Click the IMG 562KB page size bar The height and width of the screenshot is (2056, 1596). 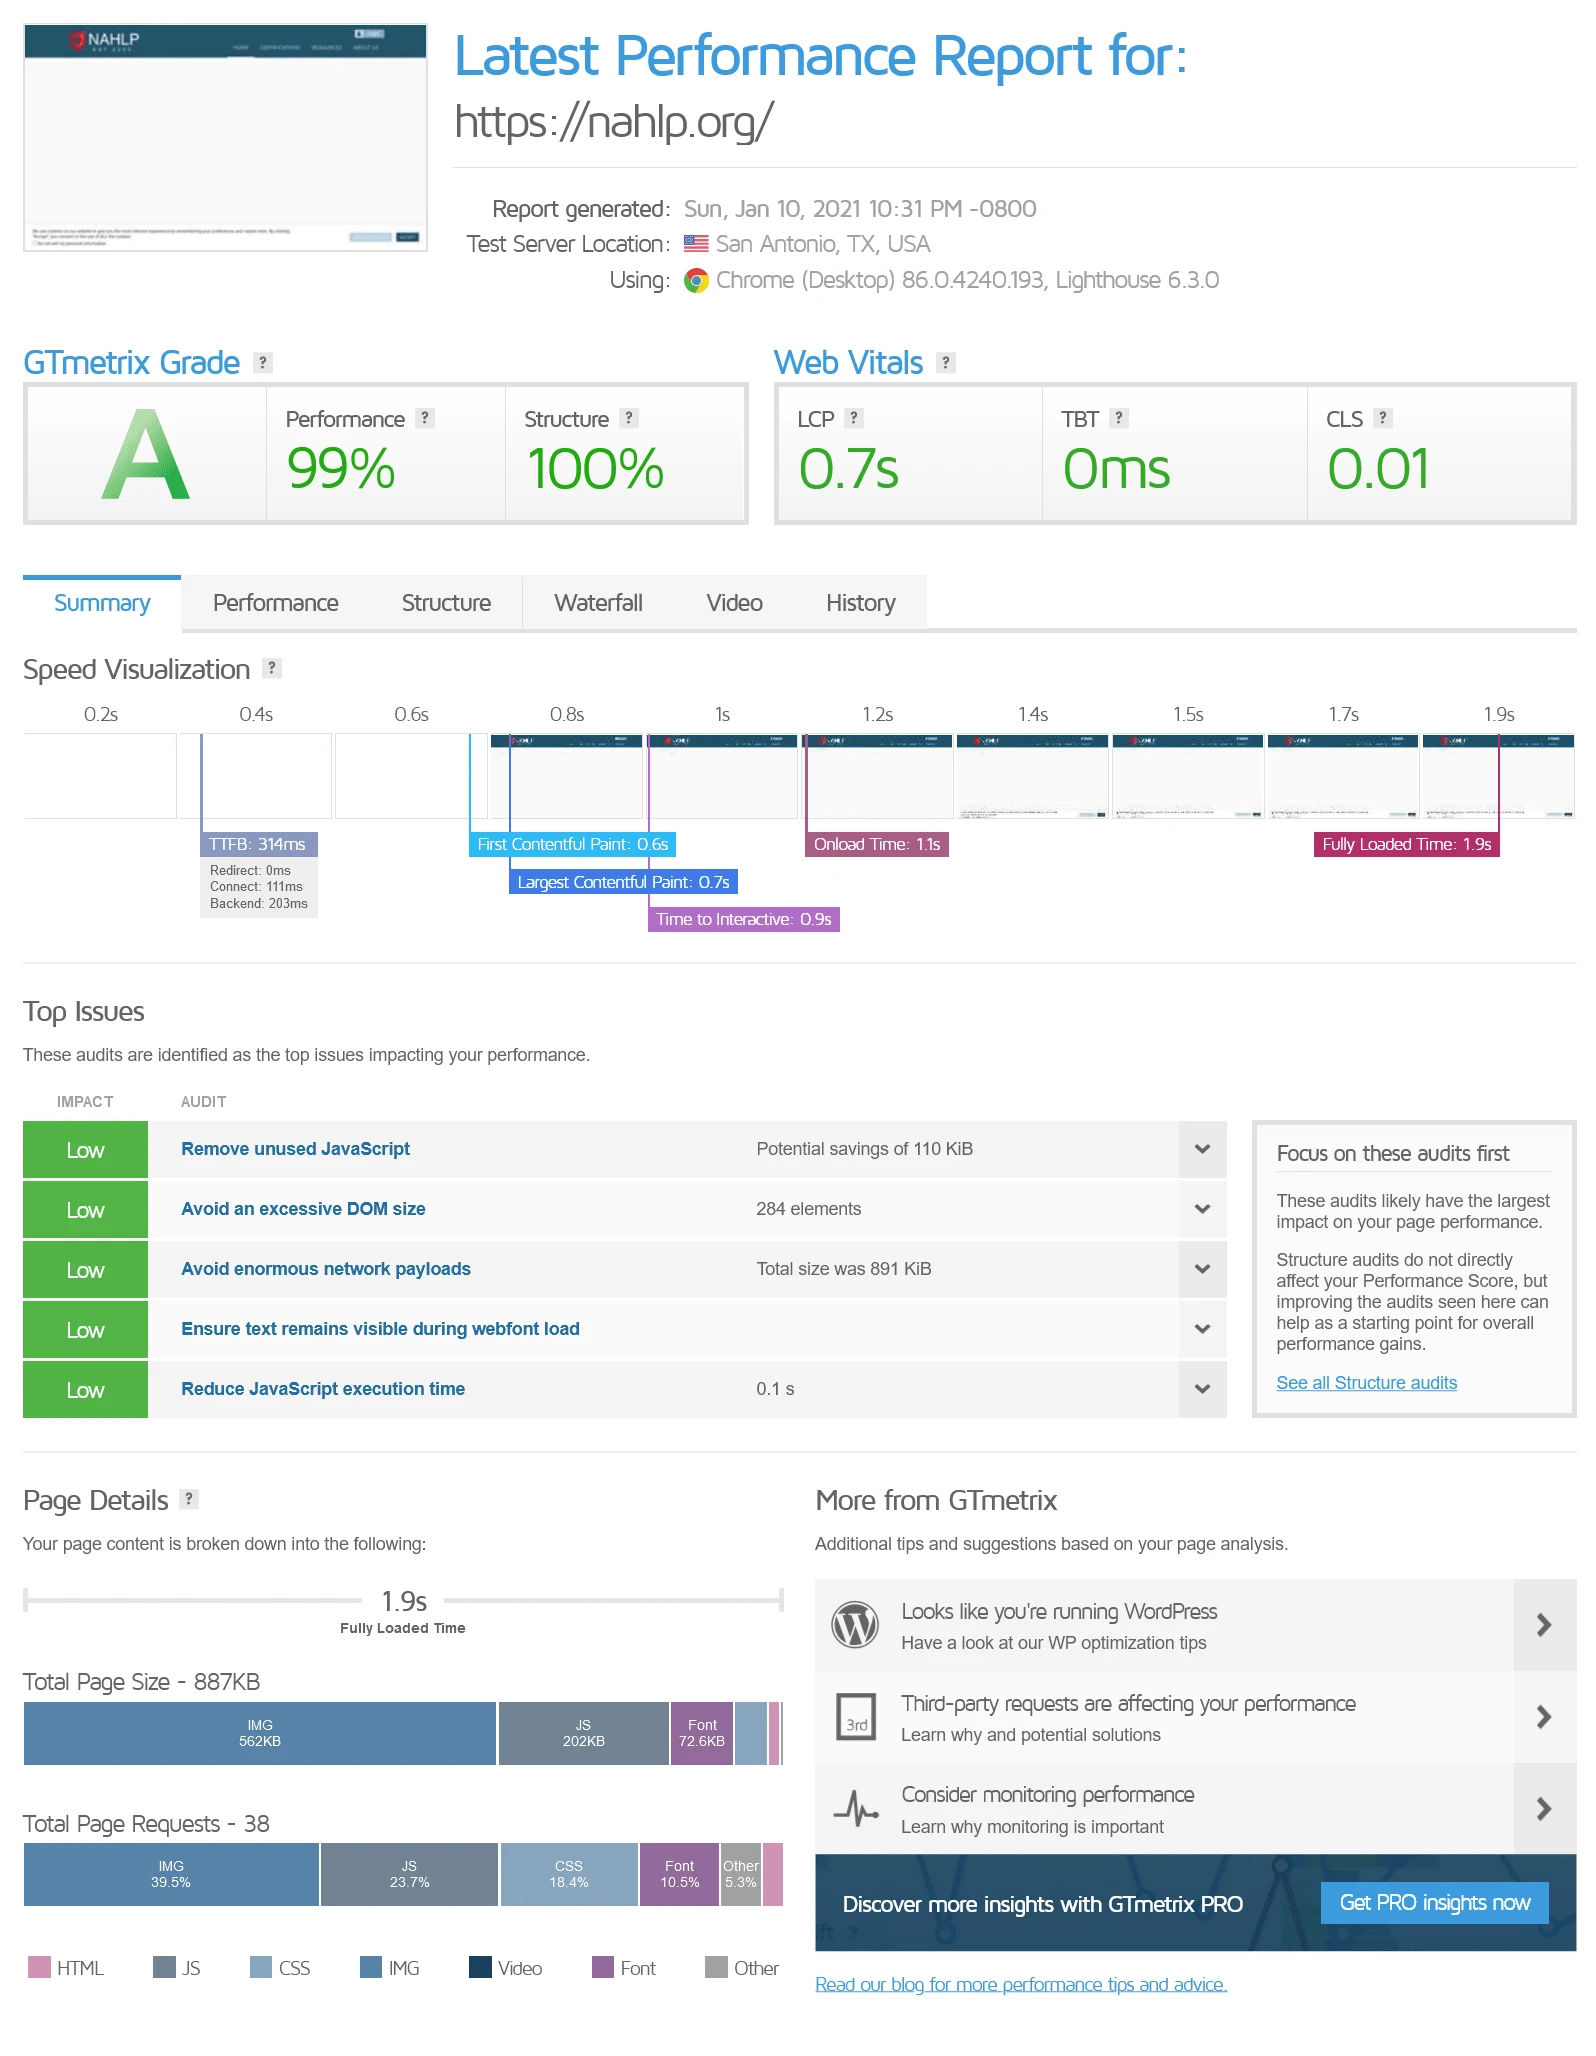point(259,1733)
